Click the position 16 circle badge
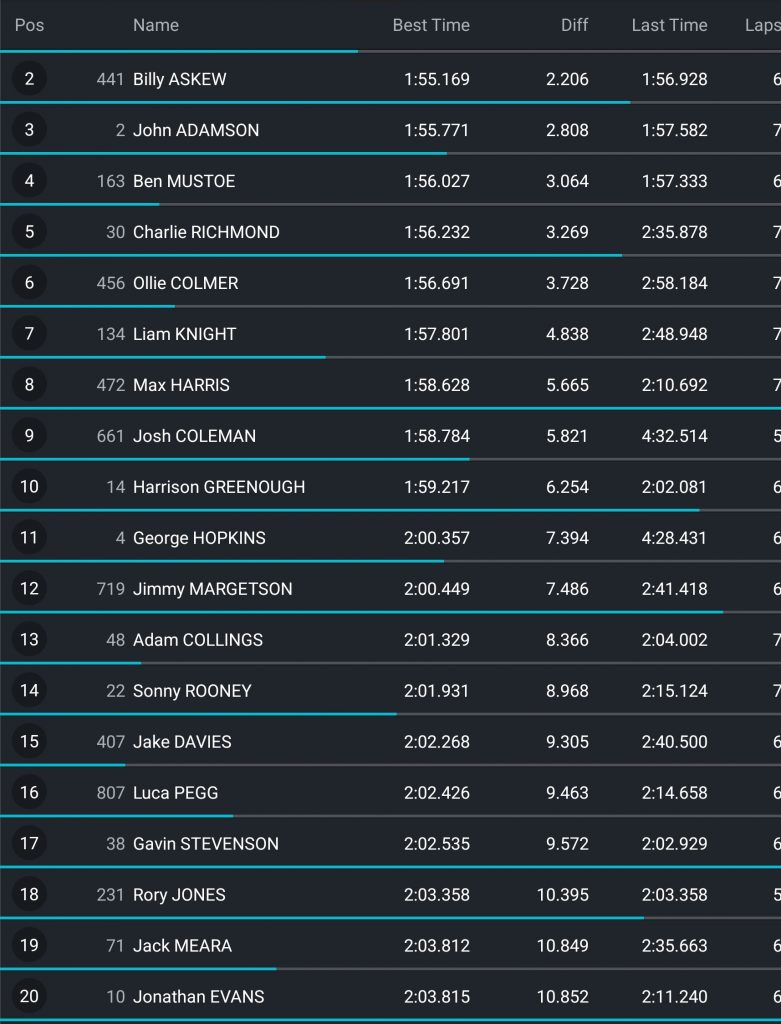Image resolution: width=781 pixels, height=1024 pixels. click(29, 793)
